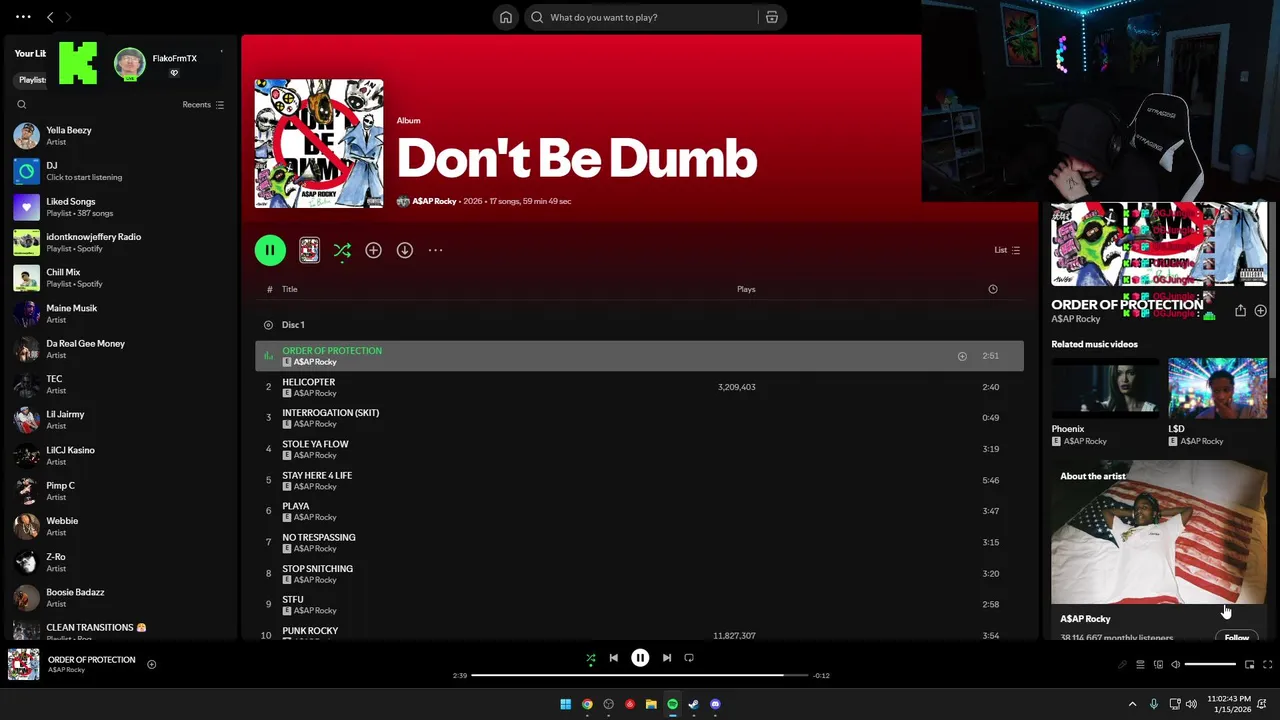Open A$AP Rocky artist link in header
Screen dimensions: 1280x720
(x=434, y=201)
